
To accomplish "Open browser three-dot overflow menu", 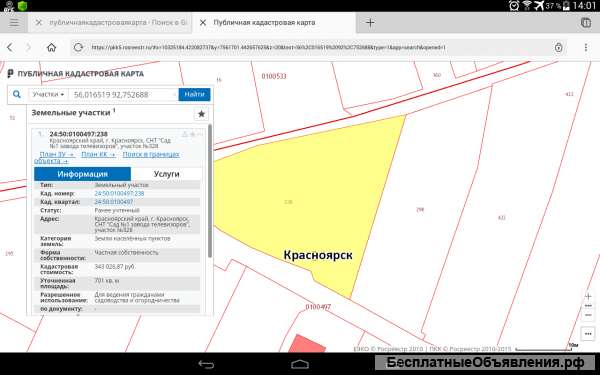I will tap(585, 47).
